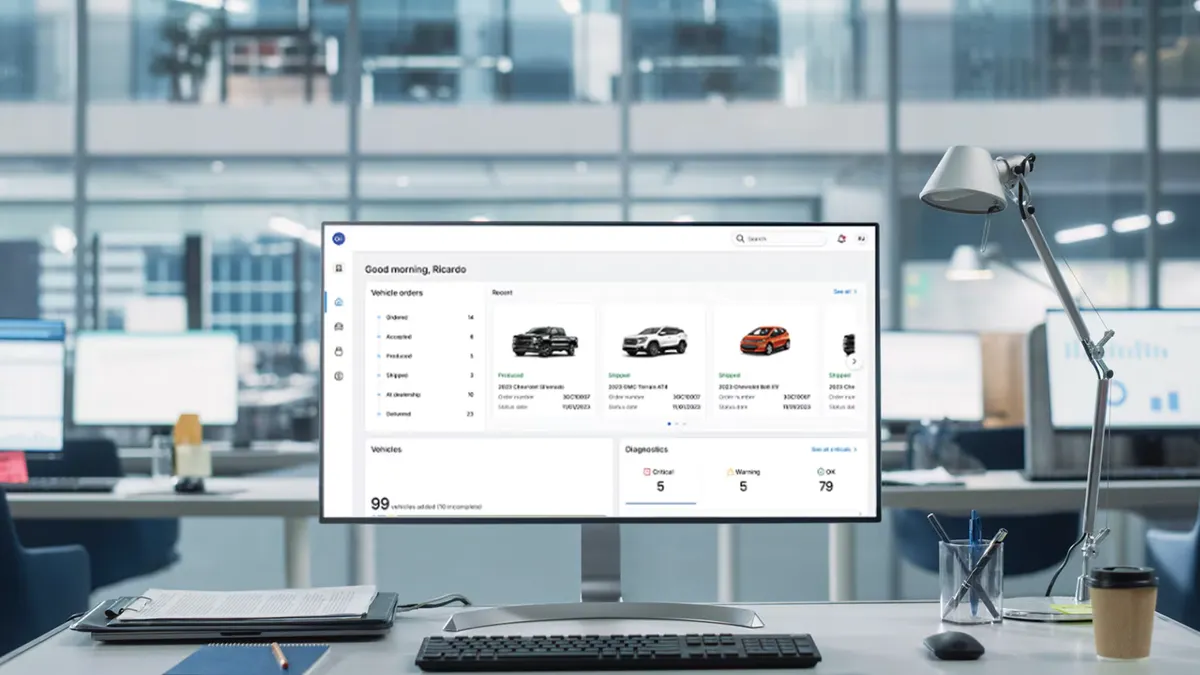Image resolution: width=1200 pixels, height=675 pixels.
Task: Click the 2023 GMC Terrain AT4 title
Action: point(639,386)
